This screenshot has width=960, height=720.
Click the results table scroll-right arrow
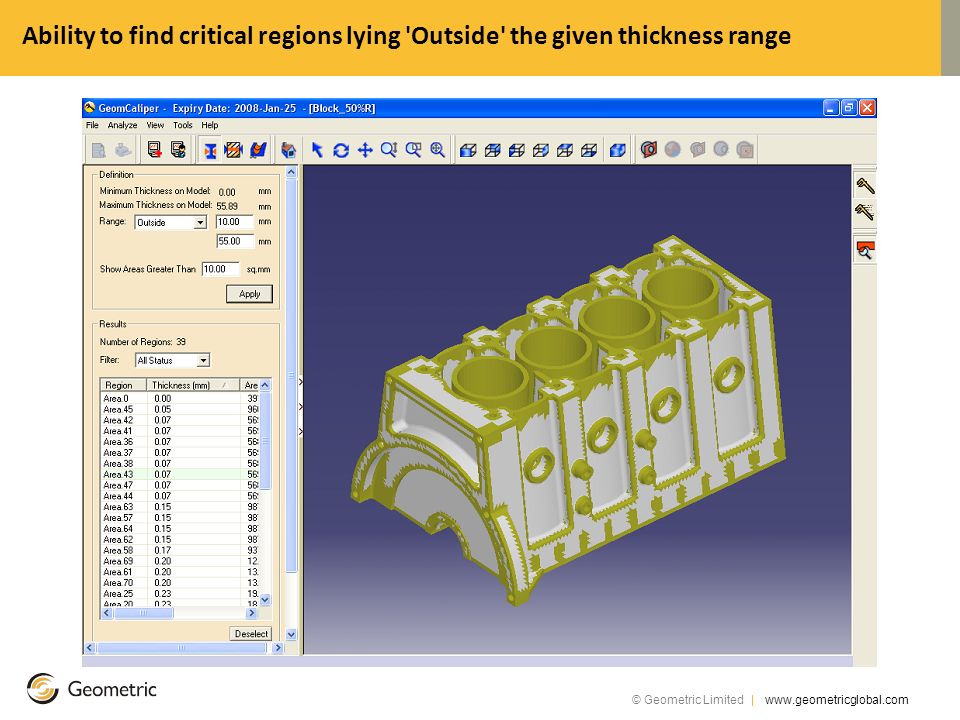pos(251,613)
